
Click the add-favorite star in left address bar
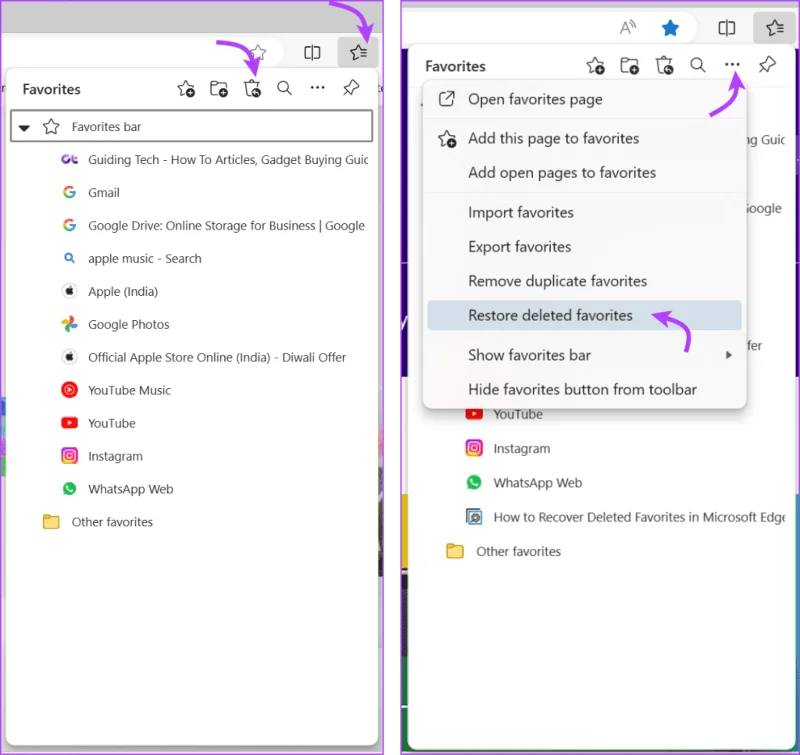(x=259, y=52)
